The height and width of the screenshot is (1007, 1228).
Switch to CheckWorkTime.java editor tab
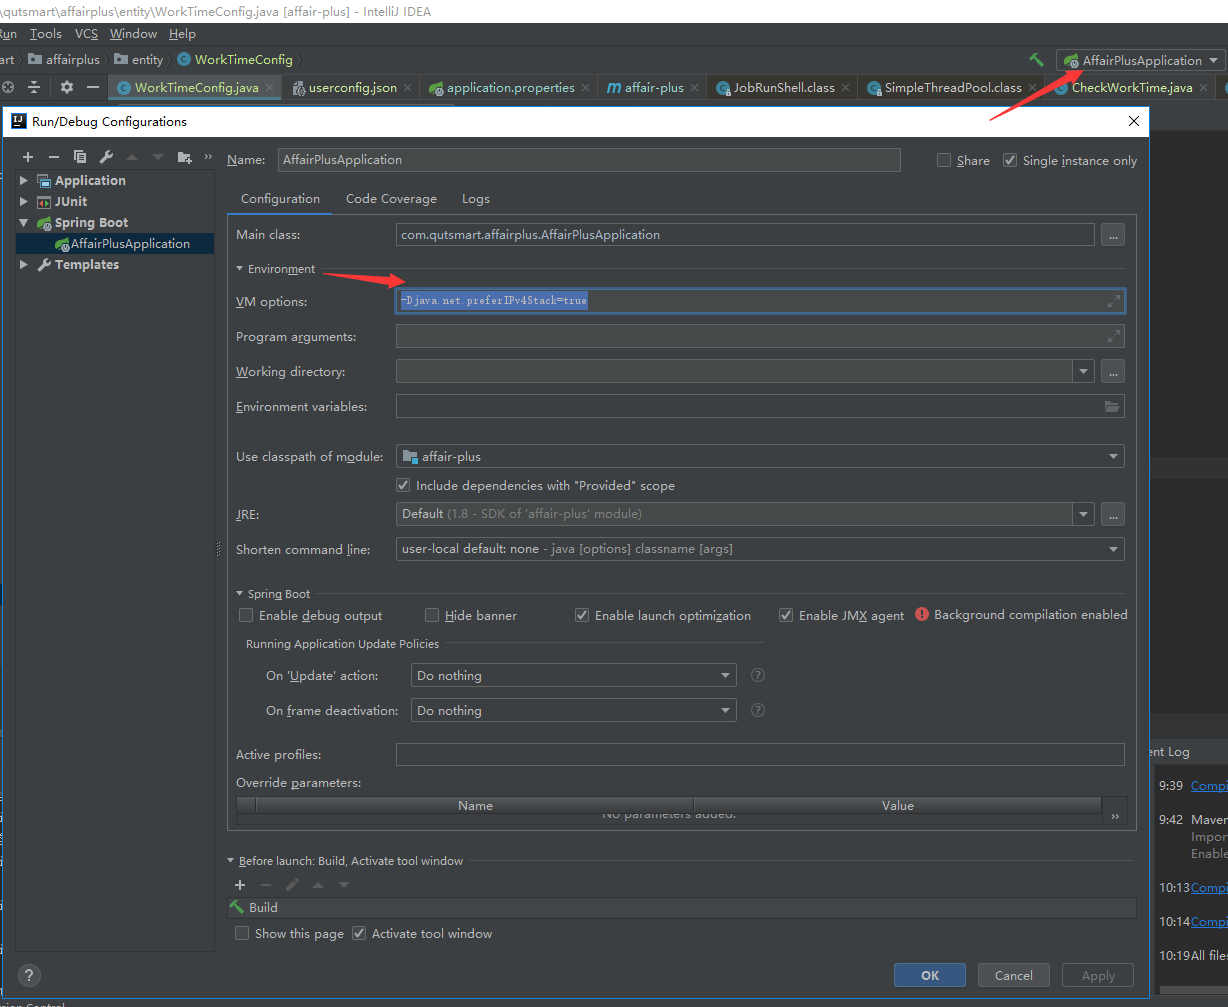point(1131,88)
